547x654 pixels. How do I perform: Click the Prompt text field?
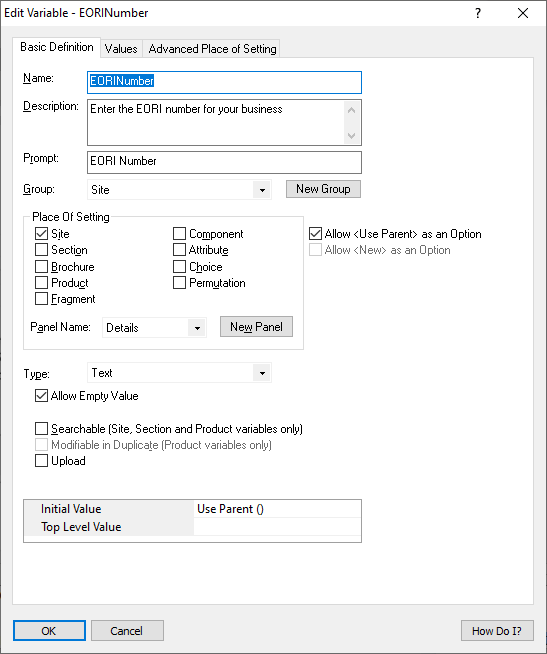[x=224, y=162]
